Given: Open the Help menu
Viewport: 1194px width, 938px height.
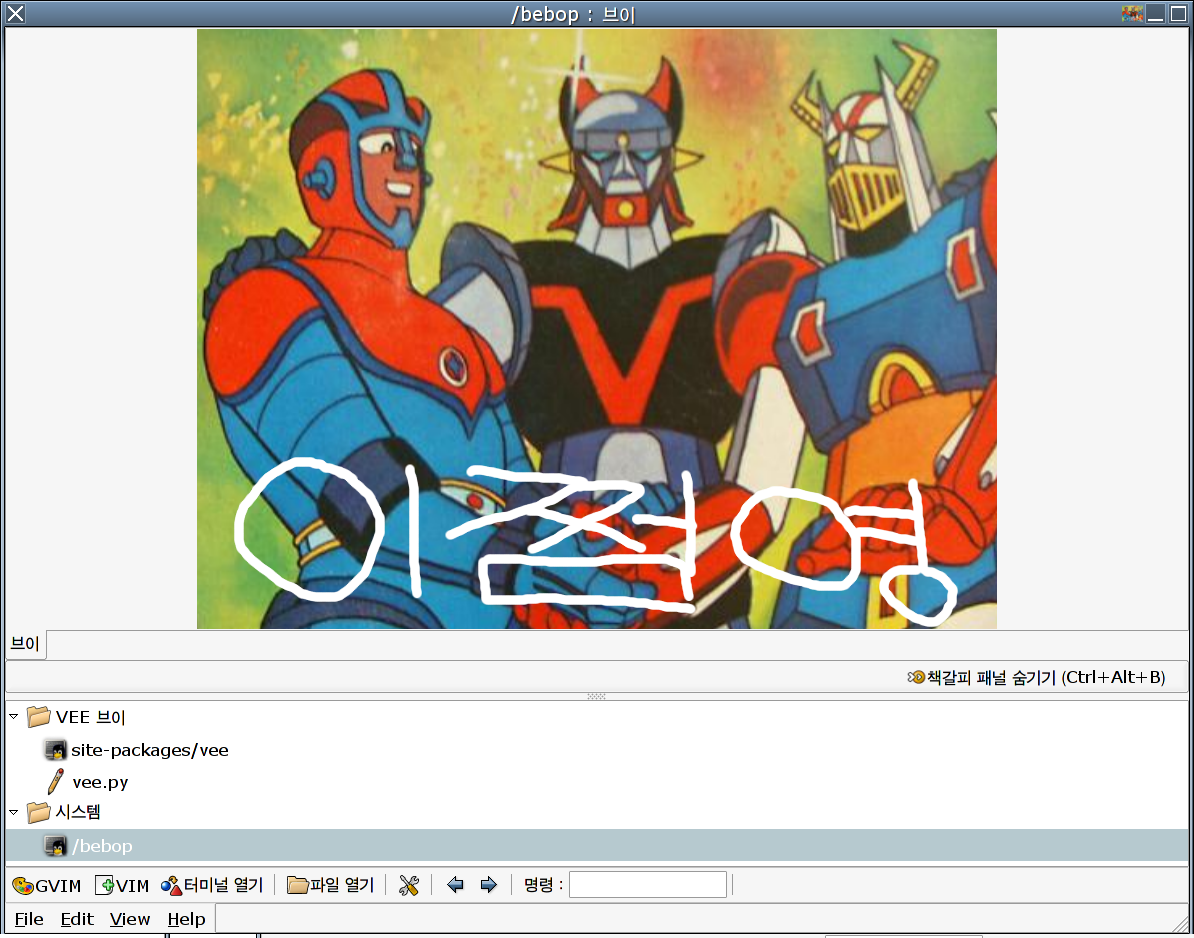Looking at the screenshot, I should point(186,919).
